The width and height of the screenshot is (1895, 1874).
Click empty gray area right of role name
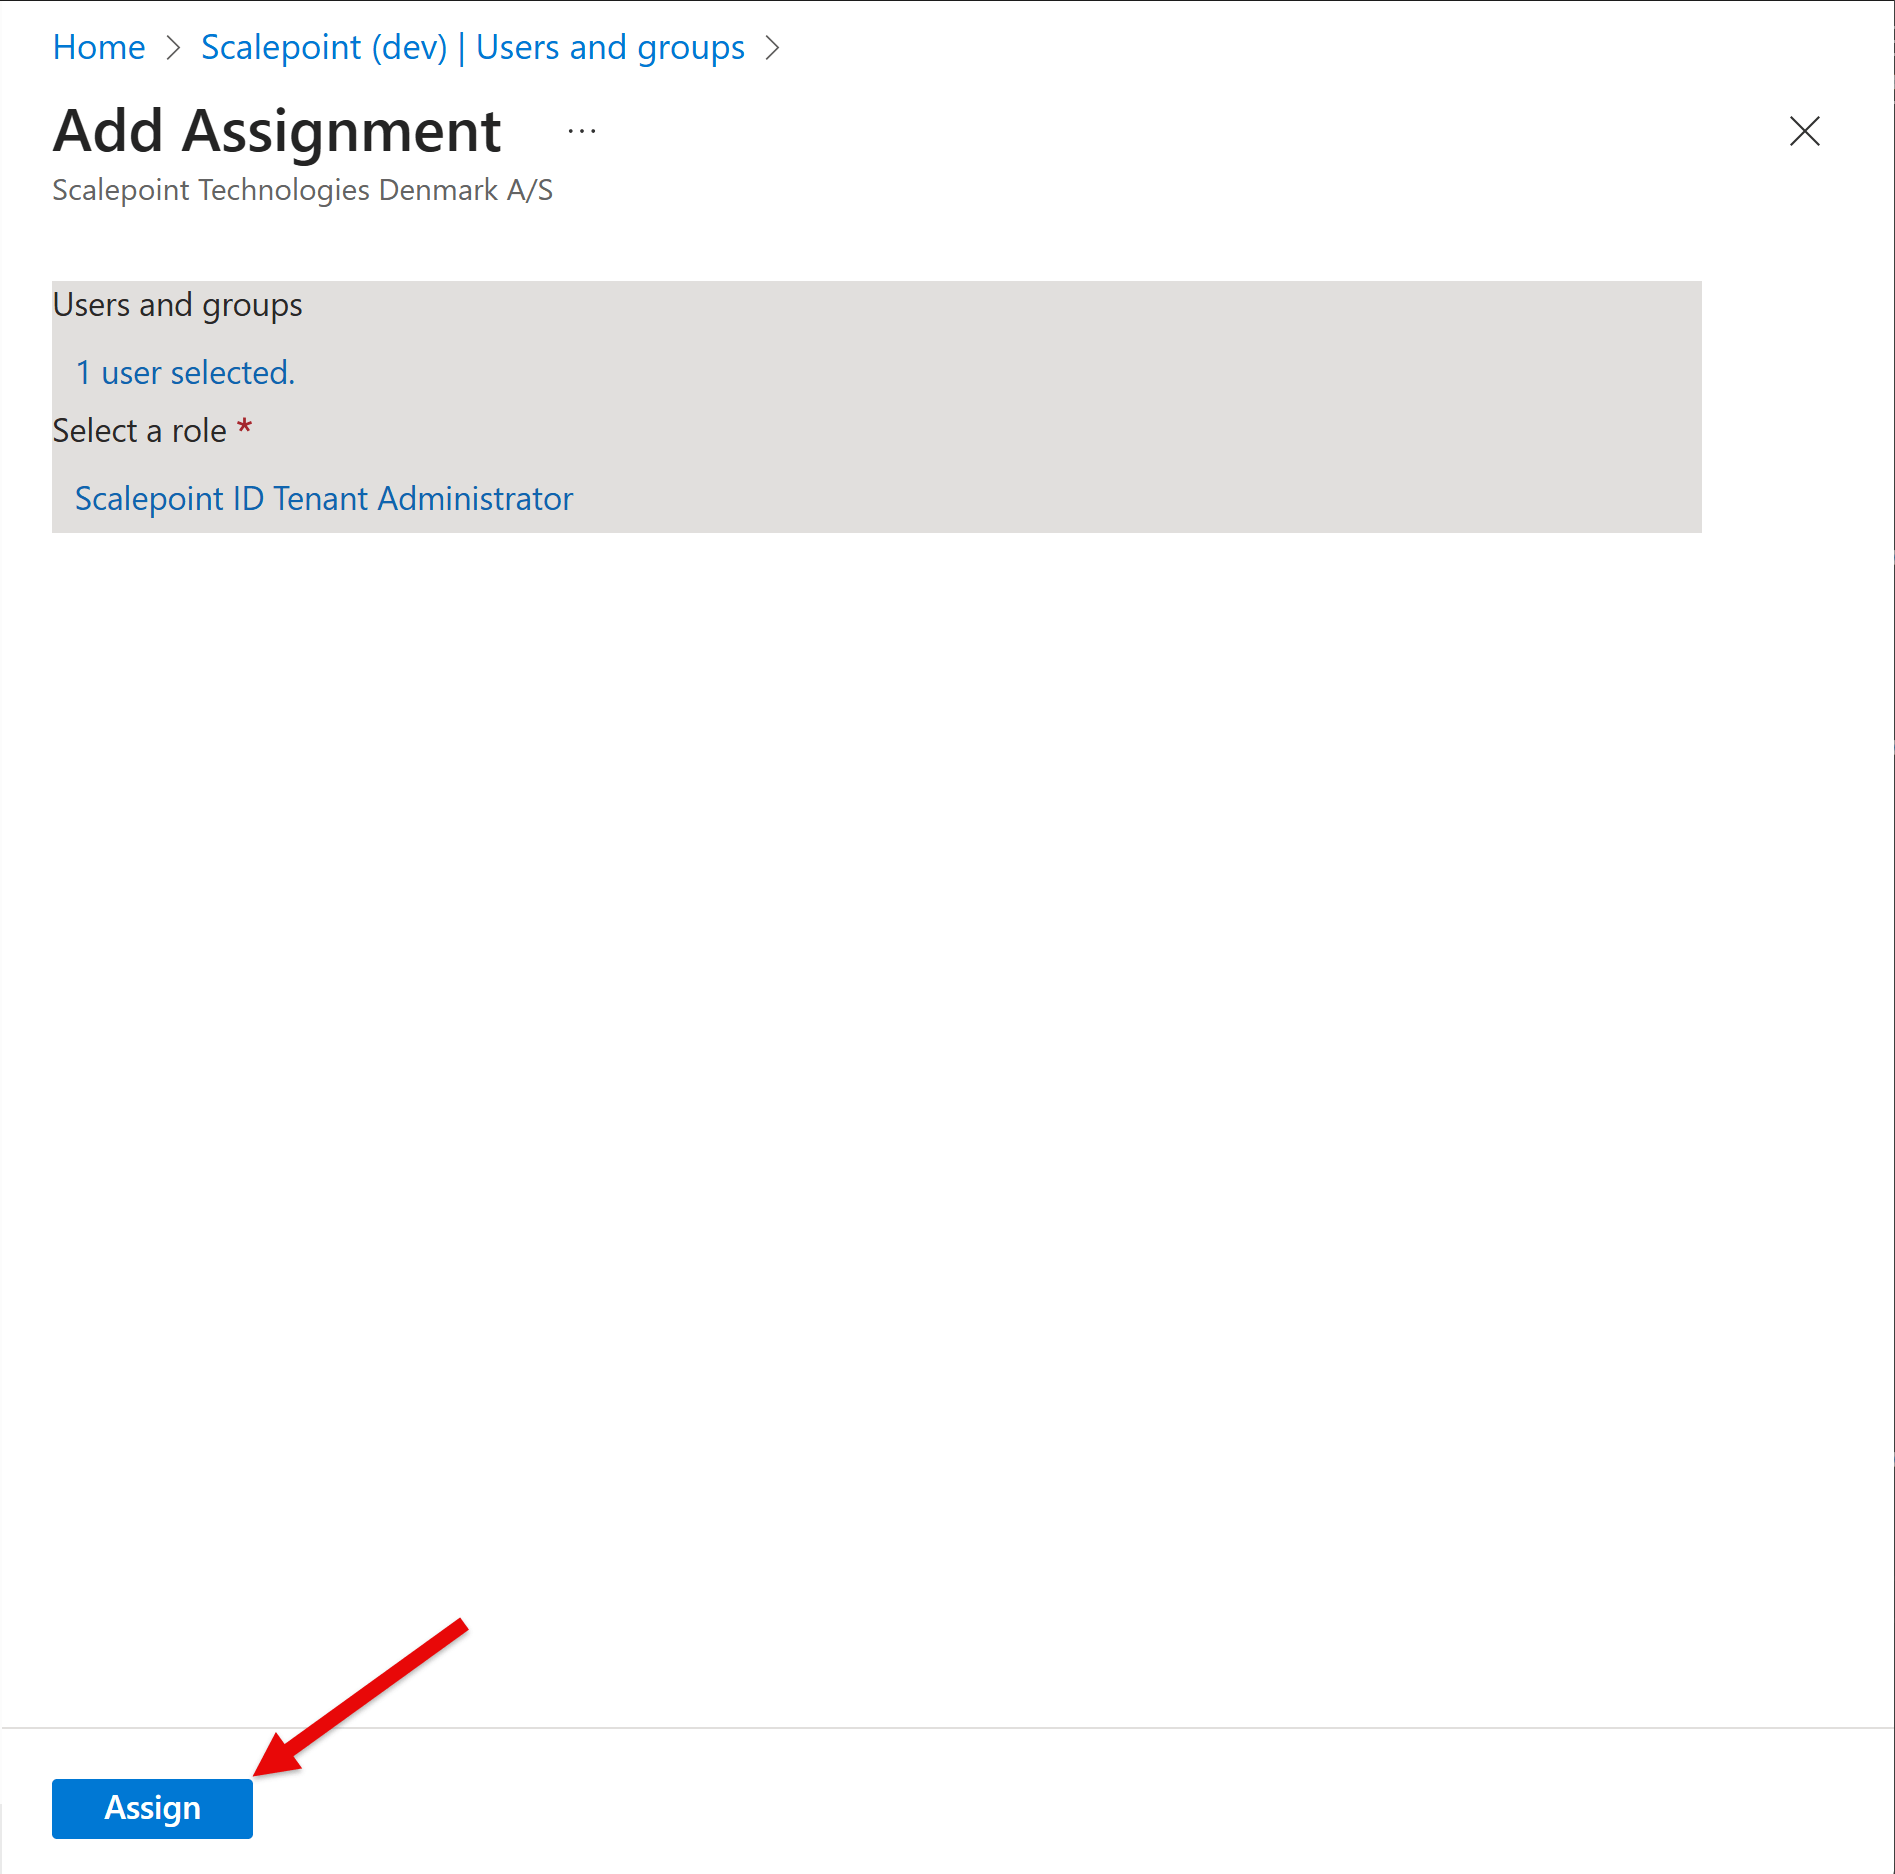1100,498
